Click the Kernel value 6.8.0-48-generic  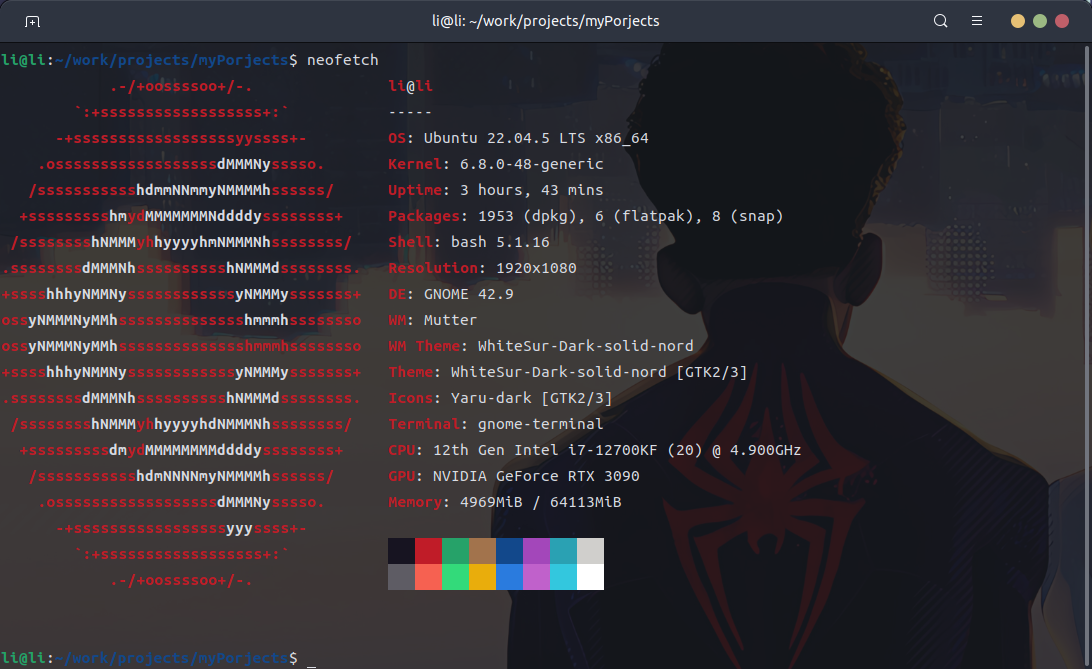[x=531, y=164]
